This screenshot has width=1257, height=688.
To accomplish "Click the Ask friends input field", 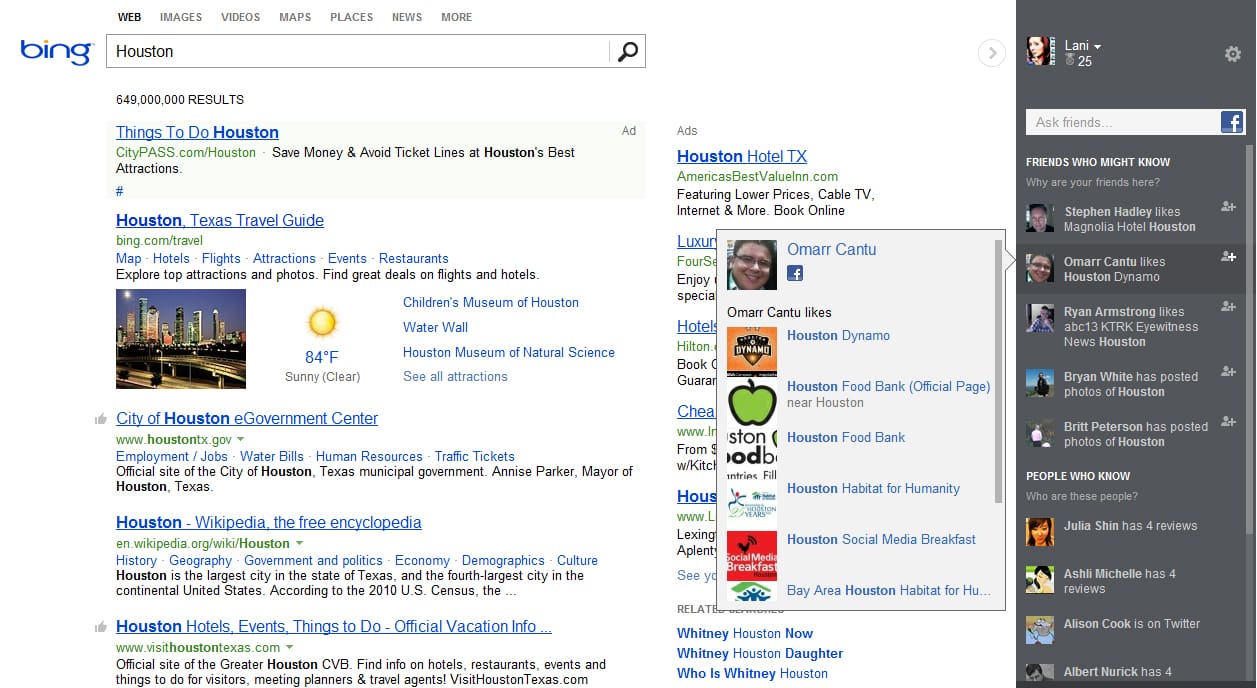I will (x=1121, y=122).
